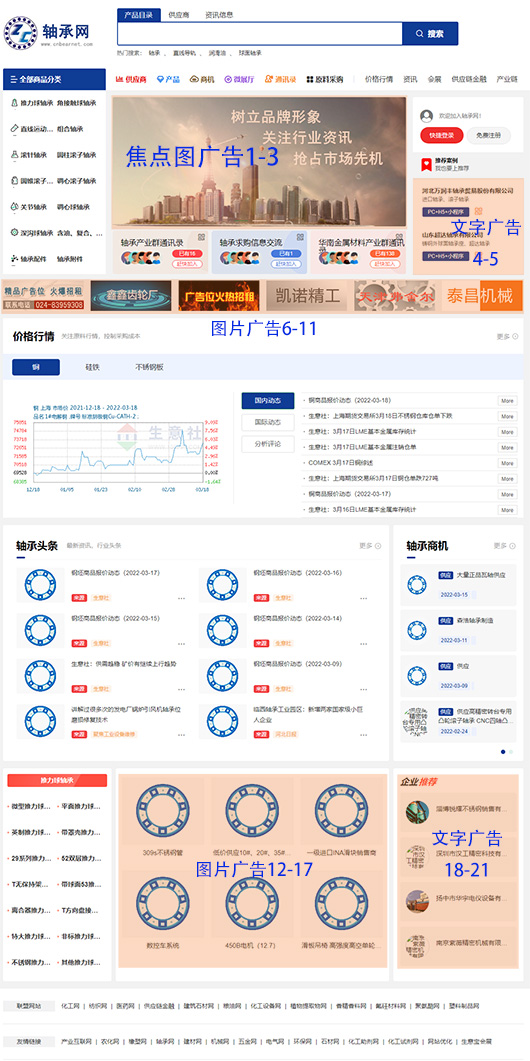
Task: Switch price chart to 硅铁 tab
Action: [92, 367]
